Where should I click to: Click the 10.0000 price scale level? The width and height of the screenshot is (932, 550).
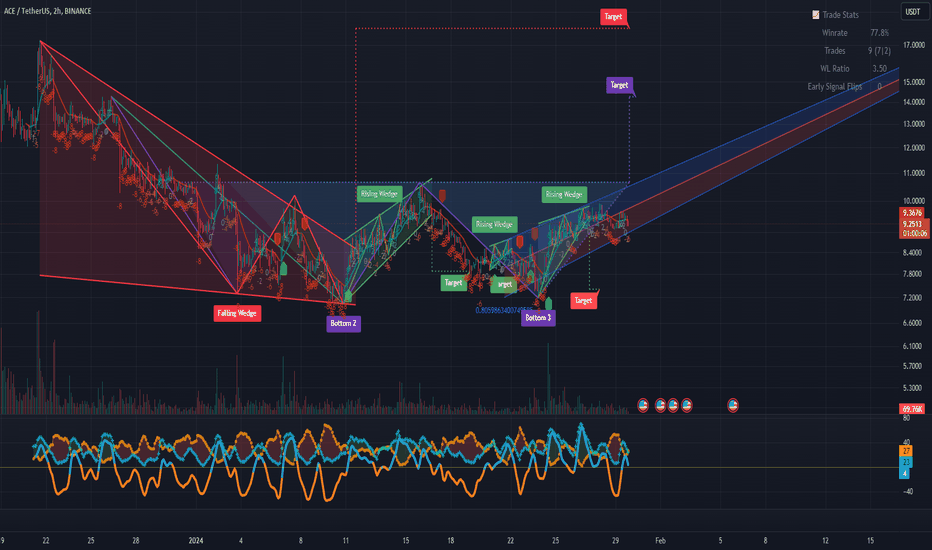pos(914,201)
